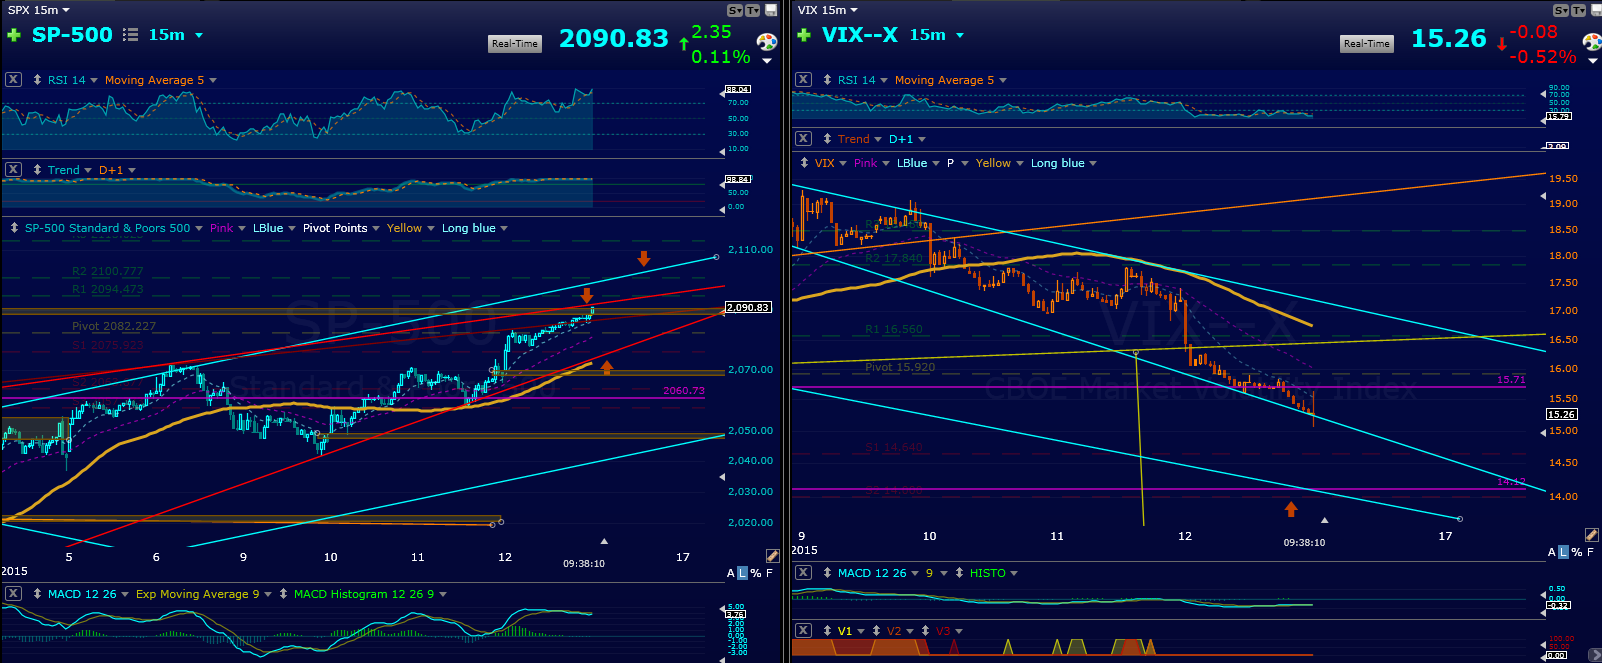Click the SP-500 symbol name

pyautogui.click(x=72, y=35)
